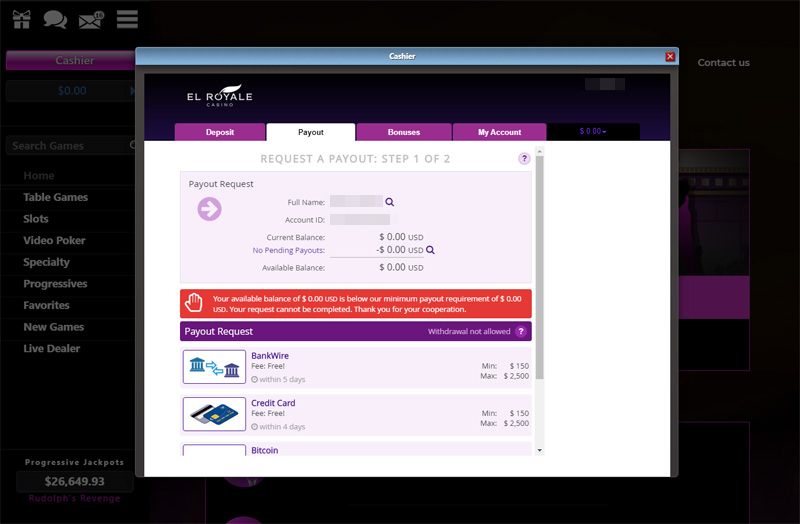800x524 pixels.
Task: Open the New Games category
Action: tap(54, 327)
